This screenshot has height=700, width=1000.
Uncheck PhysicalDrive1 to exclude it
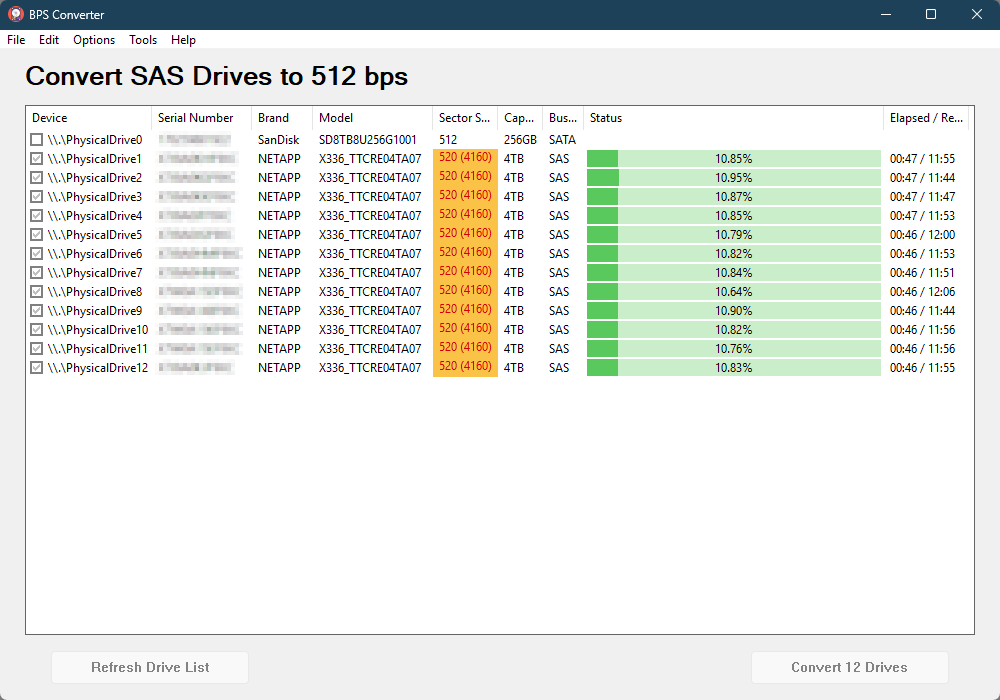tap(36, 158)
